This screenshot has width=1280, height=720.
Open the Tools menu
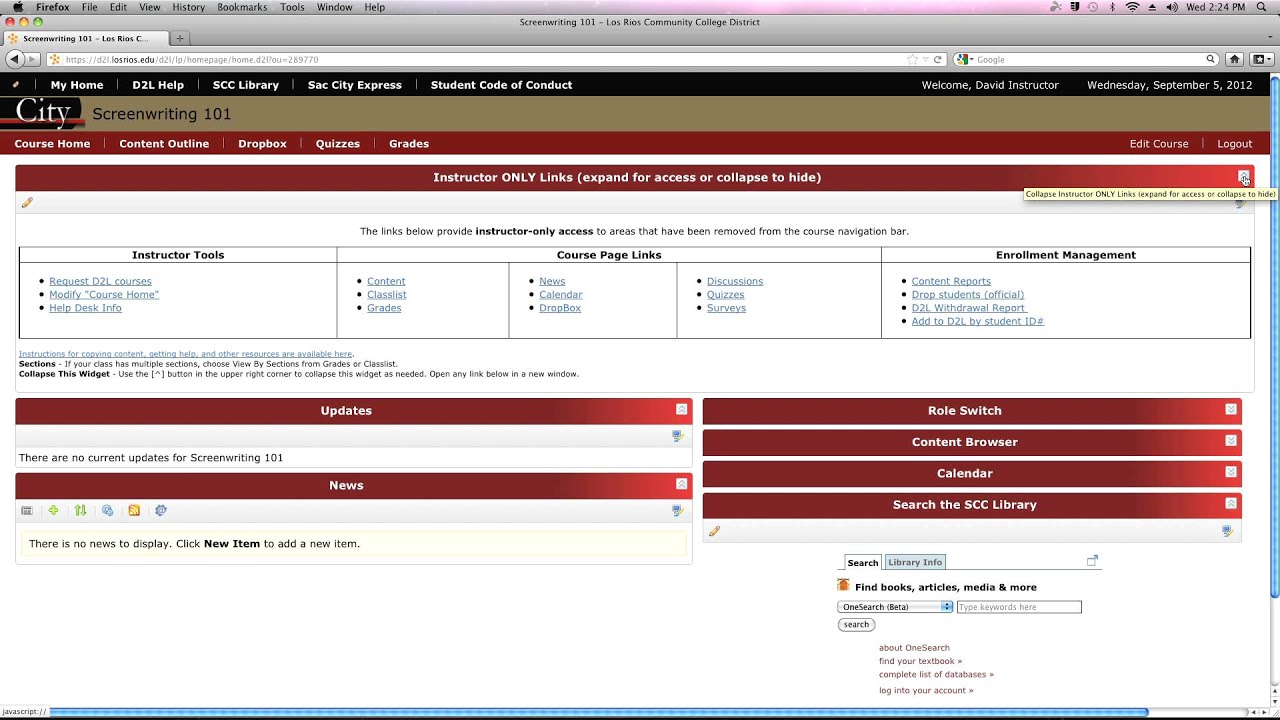point(292,7)
